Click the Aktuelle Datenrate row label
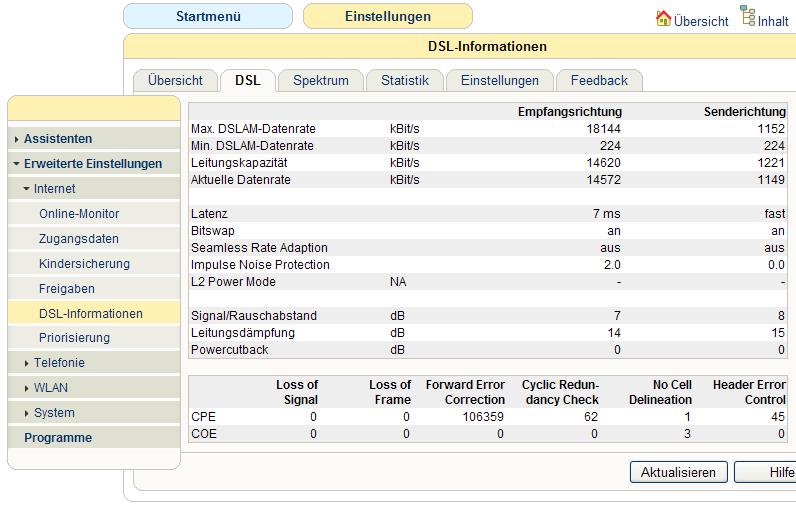Screen dimensions: 796x507 point(241,180)
